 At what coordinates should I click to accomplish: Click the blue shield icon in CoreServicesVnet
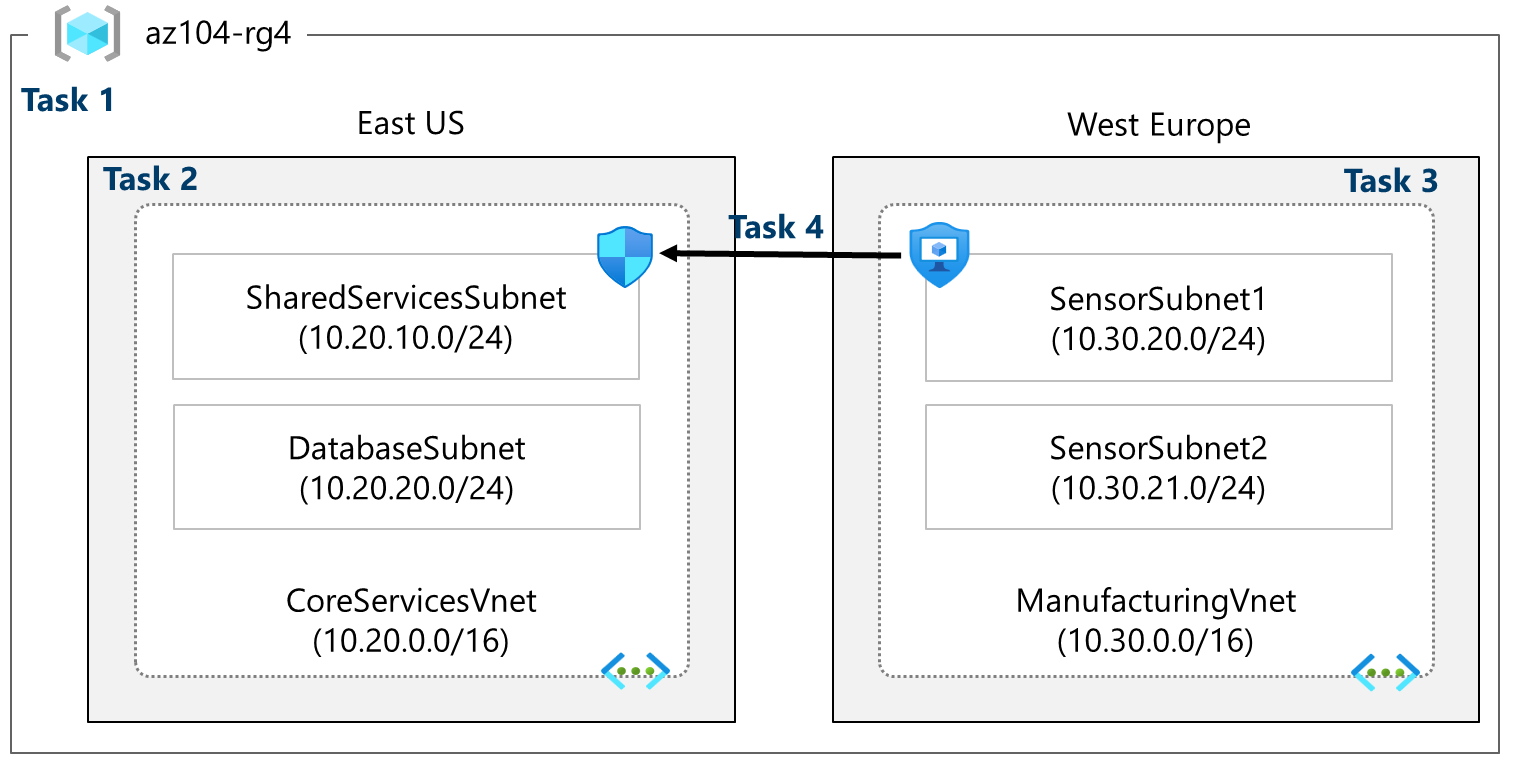point(625,257)
